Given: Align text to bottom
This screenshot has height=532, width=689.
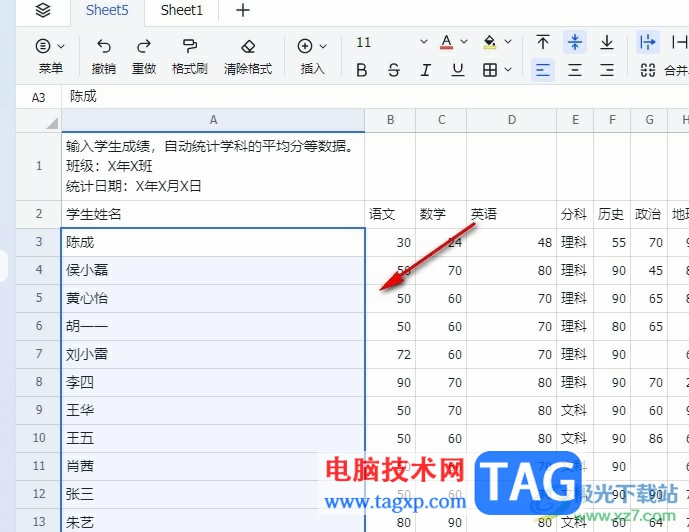Looking at the screenshot, I should point(607,42).
